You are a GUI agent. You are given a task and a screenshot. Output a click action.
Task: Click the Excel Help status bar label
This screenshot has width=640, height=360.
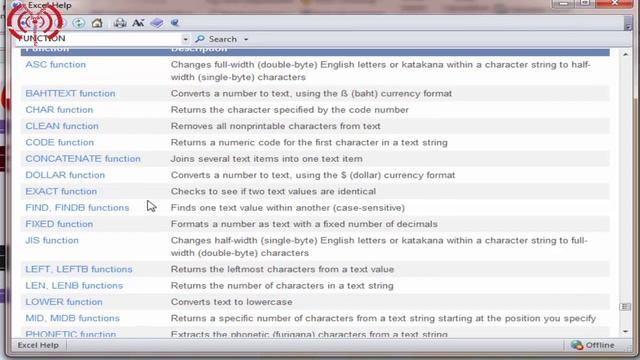tap(38, 345)
